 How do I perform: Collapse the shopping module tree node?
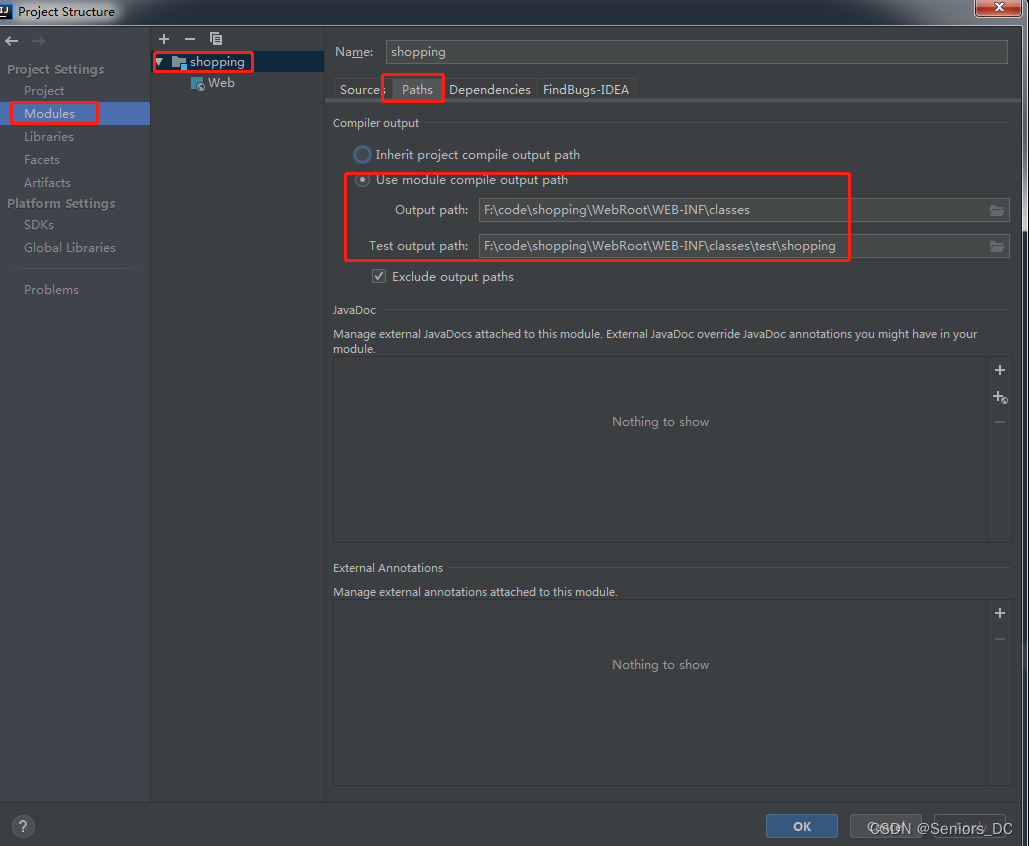point(160,62)
